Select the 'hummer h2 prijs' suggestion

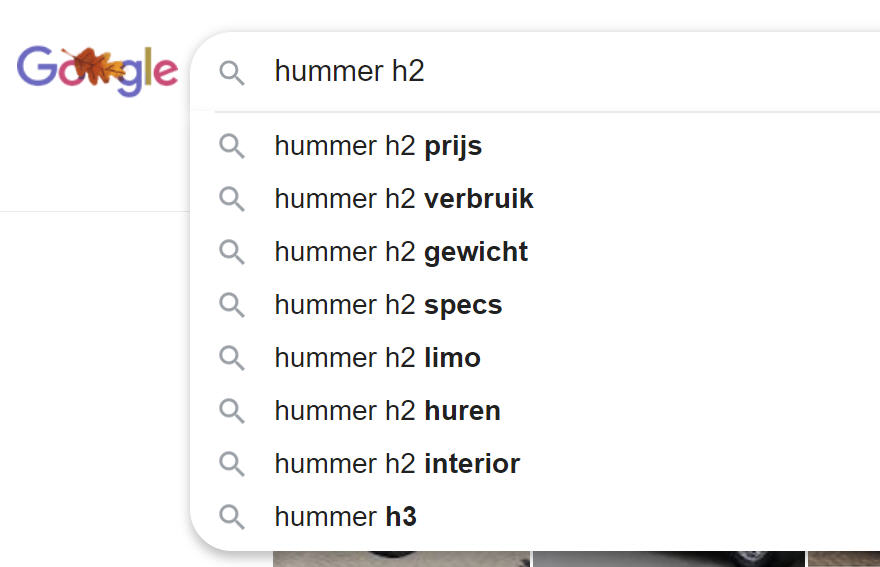(535, 146)
